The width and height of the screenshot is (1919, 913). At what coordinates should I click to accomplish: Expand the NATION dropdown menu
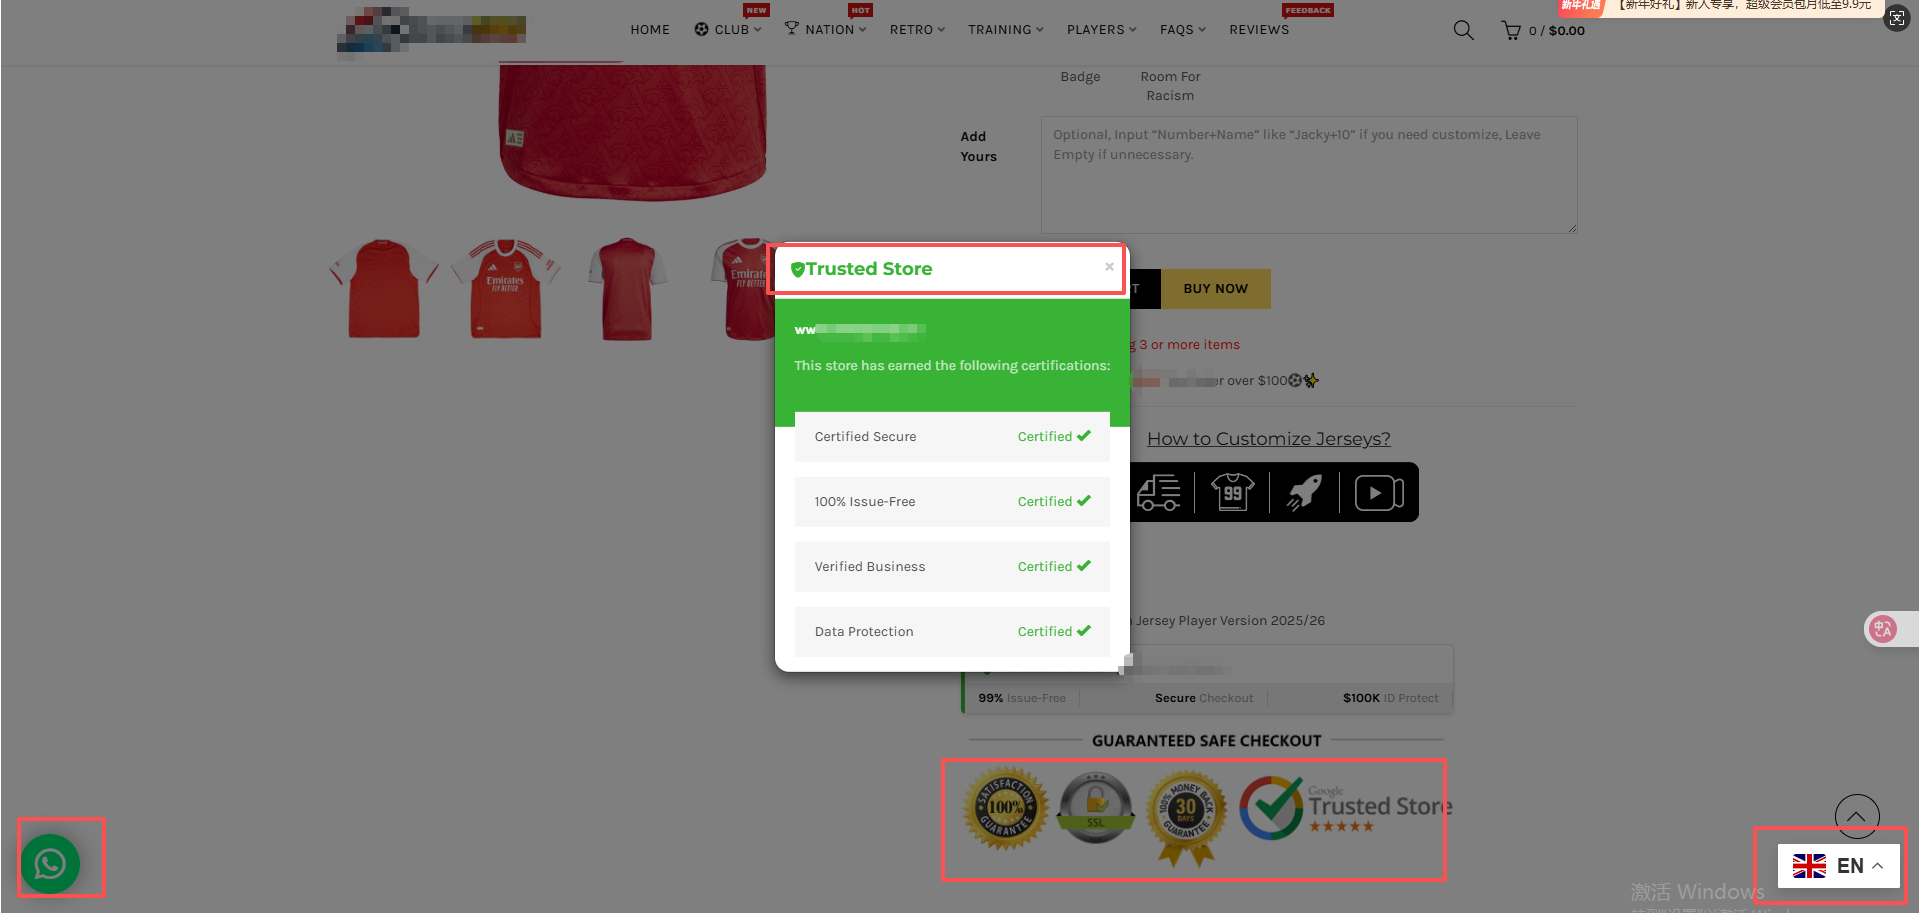(x=826, y=30)
